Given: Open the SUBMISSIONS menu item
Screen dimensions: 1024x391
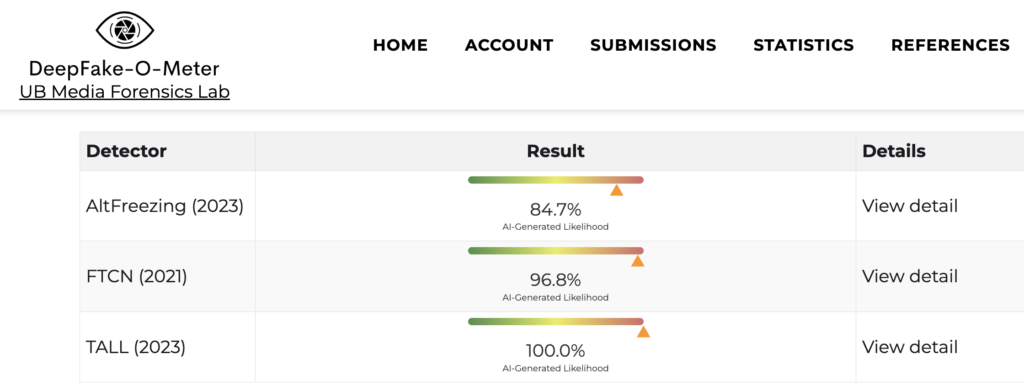Looking at the screenshot, I should [x=653, y=45].
